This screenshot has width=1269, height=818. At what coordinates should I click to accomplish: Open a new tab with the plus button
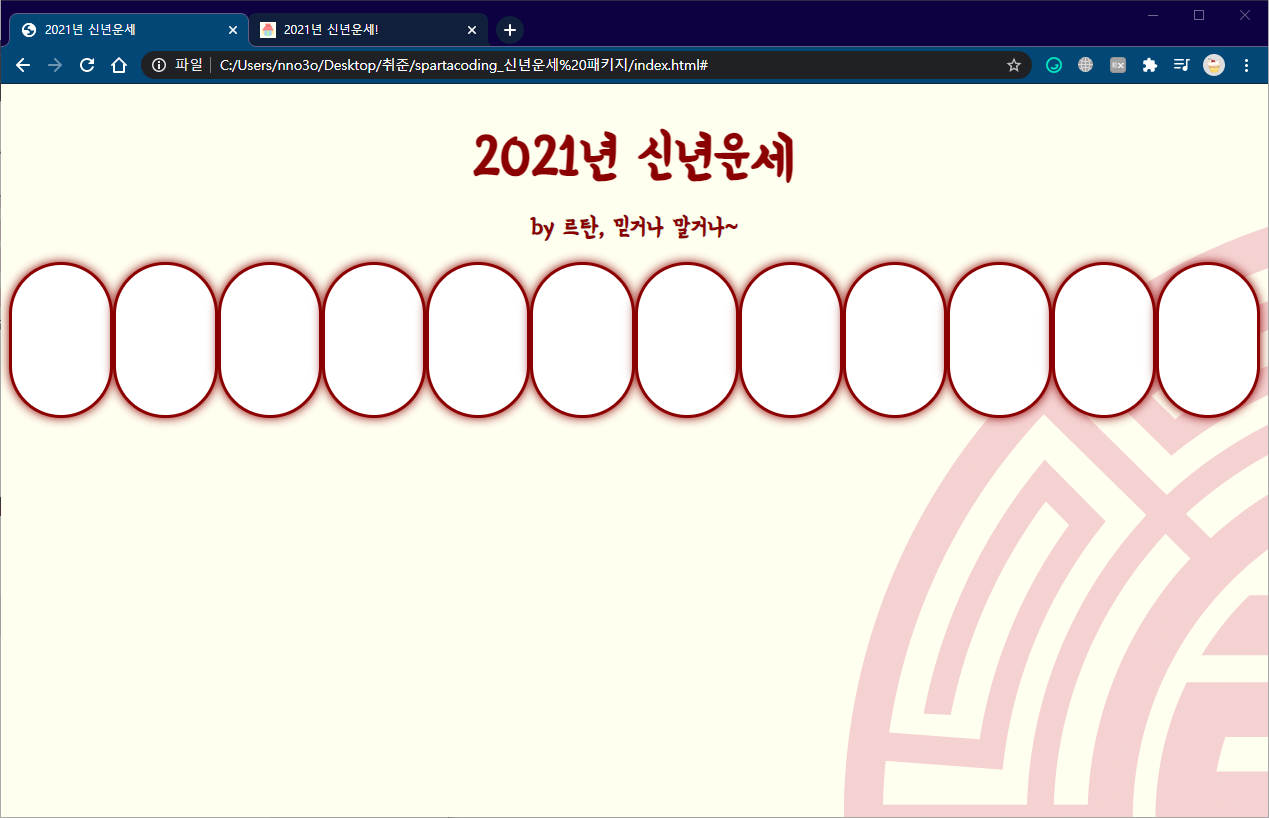pyautogui.click(x=510, y=30)
